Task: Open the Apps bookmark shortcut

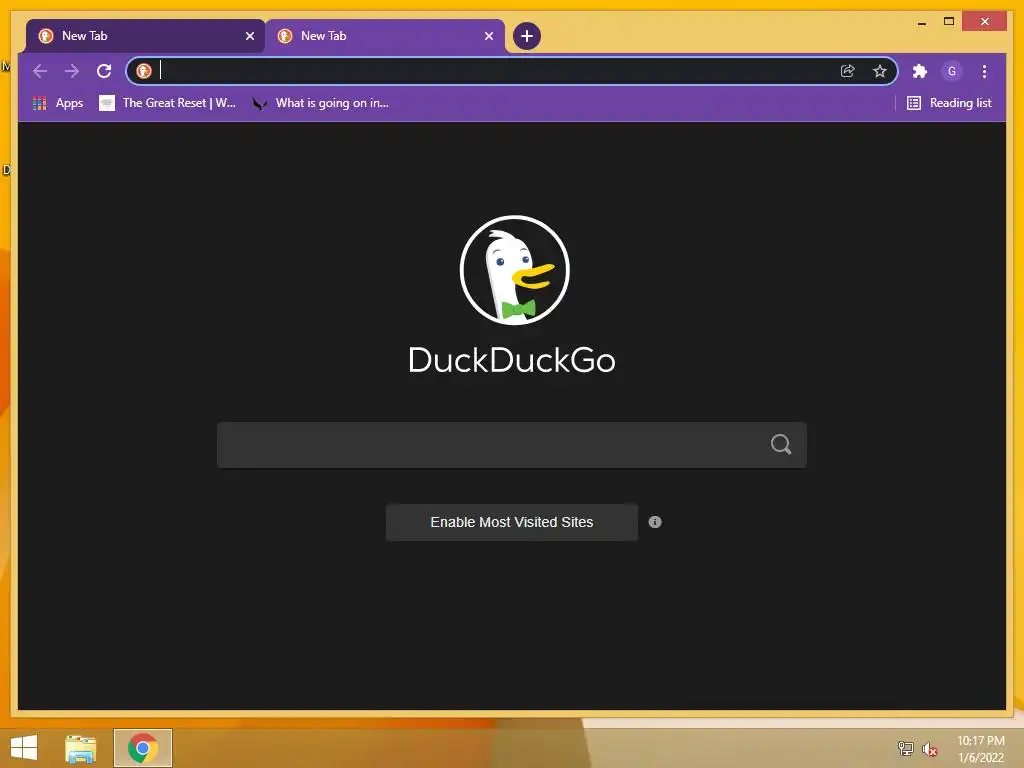Action: (x=58, y=103)
